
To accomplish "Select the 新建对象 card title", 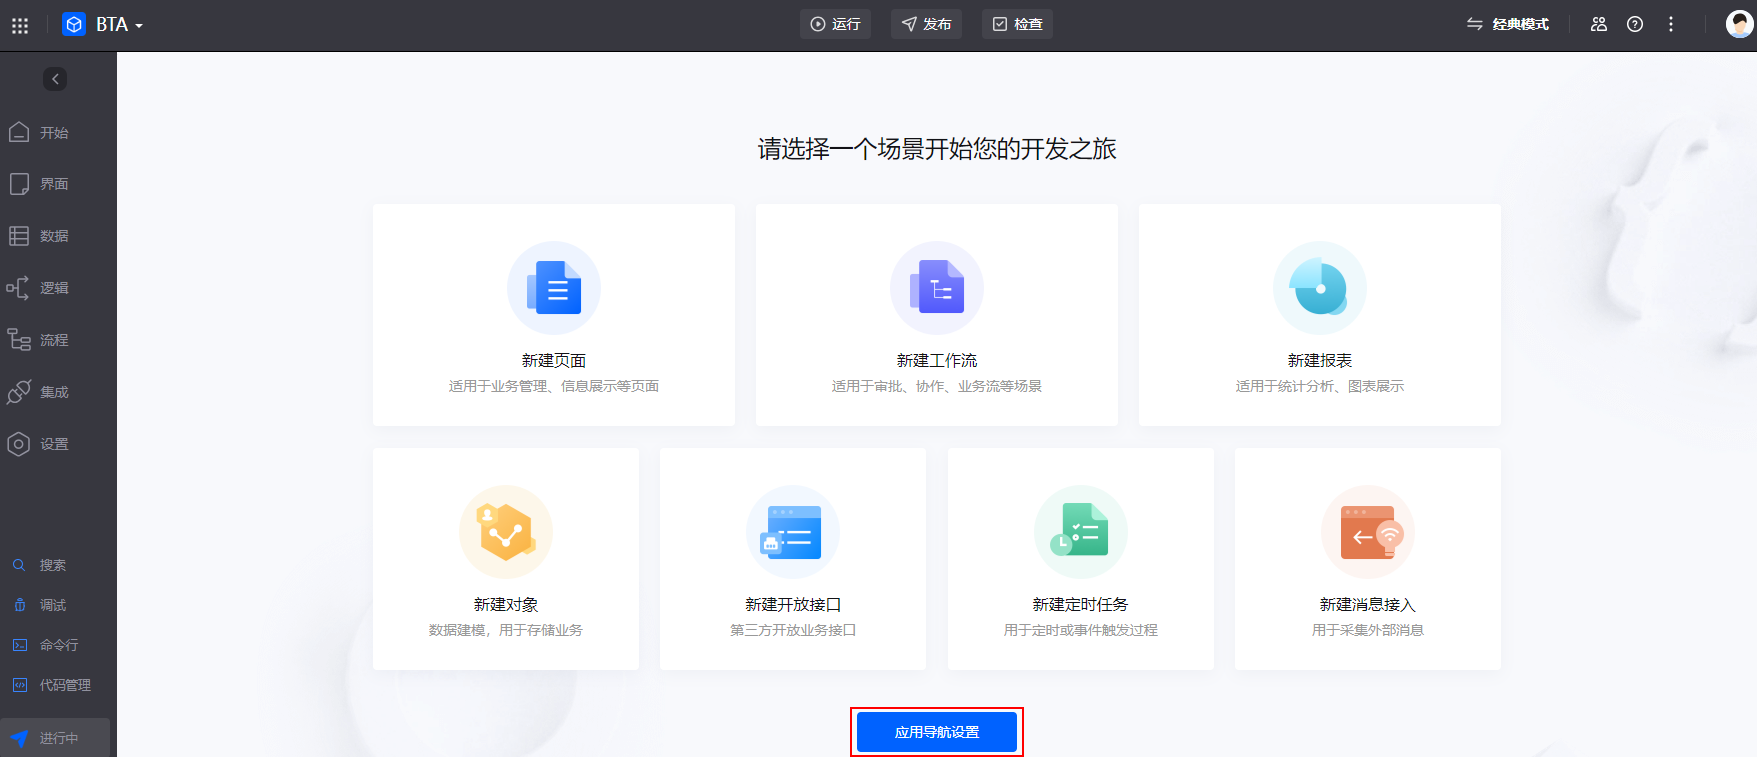I will click(506, 605).
